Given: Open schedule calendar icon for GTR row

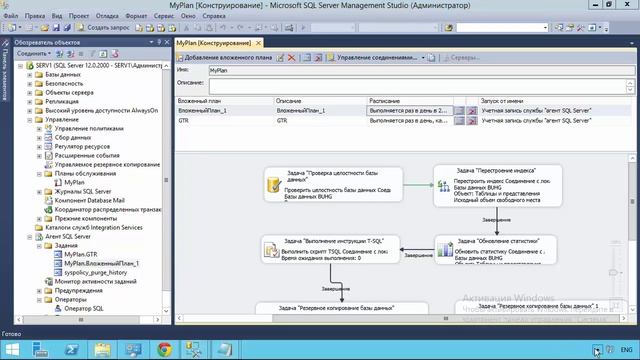Looking at the screenshot, I should (459, 120).
